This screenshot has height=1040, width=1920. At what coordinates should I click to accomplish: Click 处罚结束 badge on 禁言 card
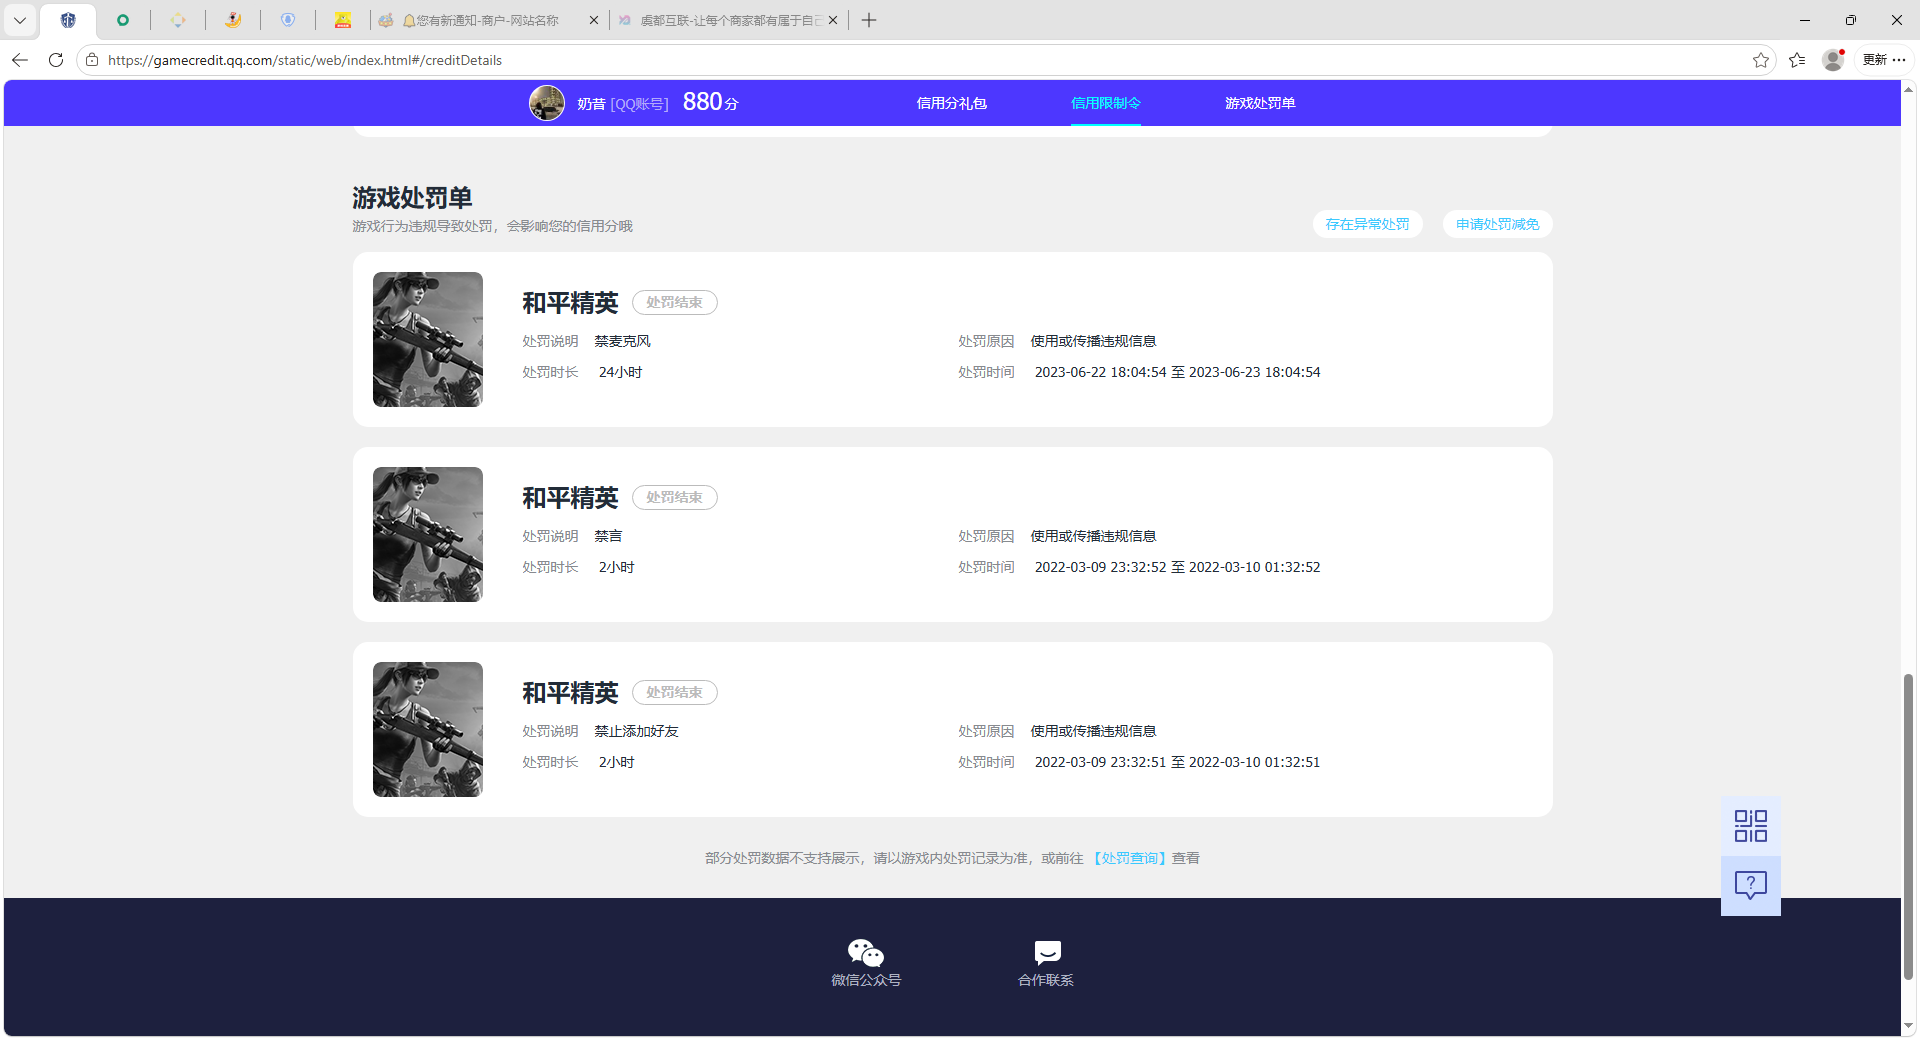pyautogui.click(x=675, y=497)
